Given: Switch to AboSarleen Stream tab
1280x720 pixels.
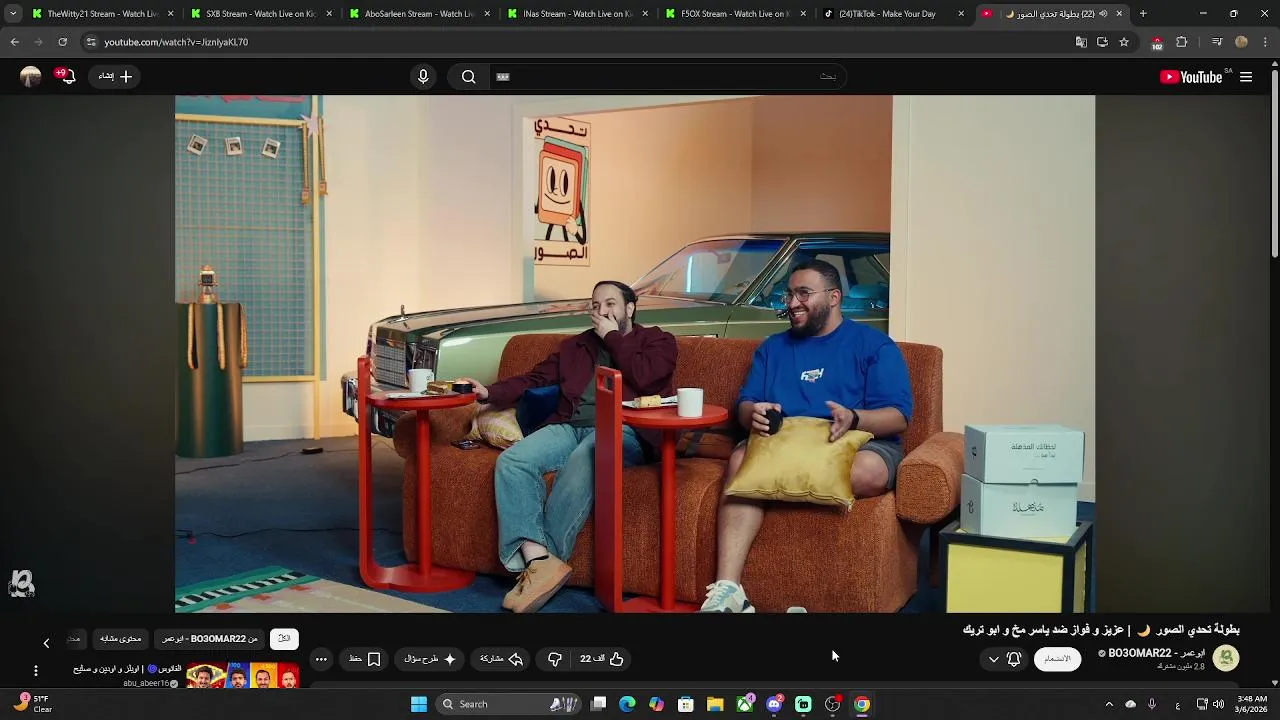Looking at the screenshot, I should (x=418, y=14).
